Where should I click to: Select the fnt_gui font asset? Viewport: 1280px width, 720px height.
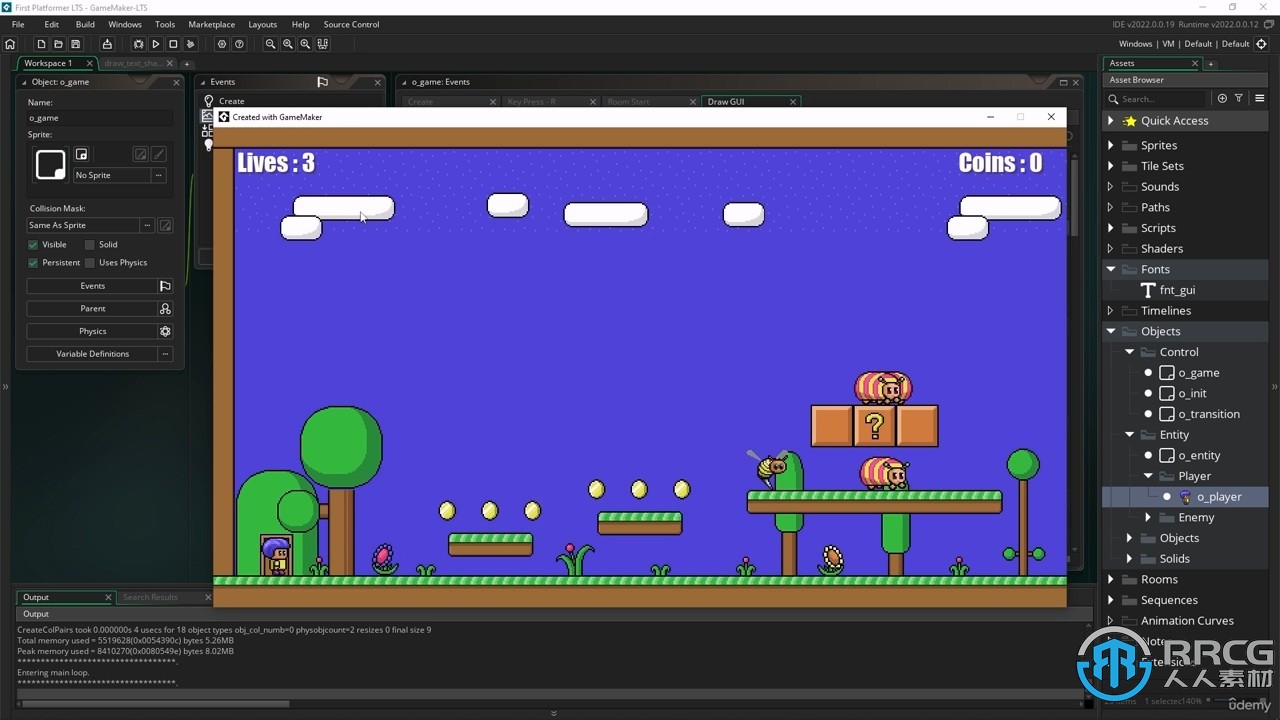1177,290
